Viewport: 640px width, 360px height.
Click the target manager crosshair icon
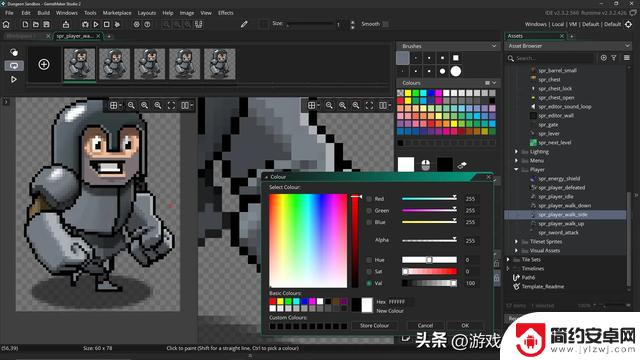[x=629, y=24]
